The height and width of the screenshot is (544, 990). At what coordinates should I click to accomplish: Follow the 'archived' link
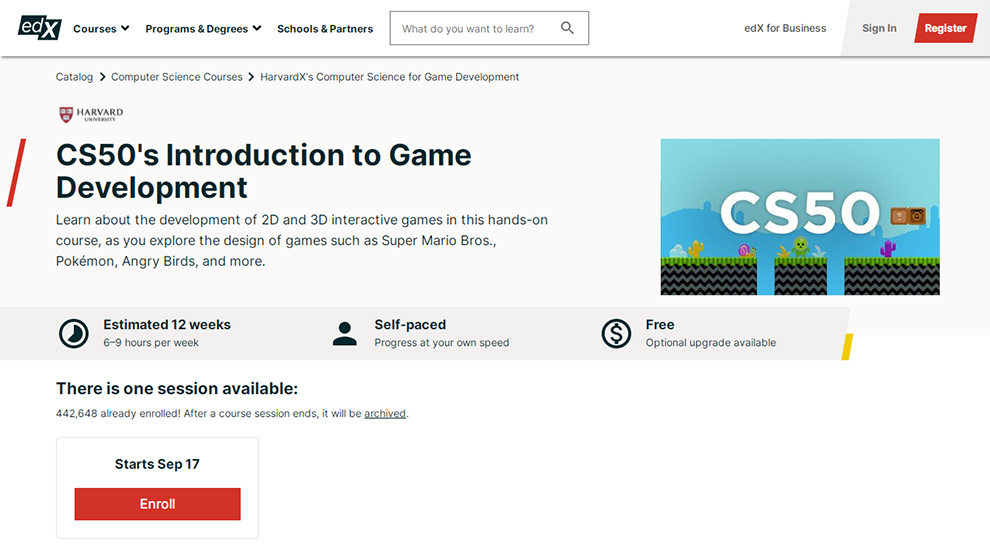coord(385,413)
